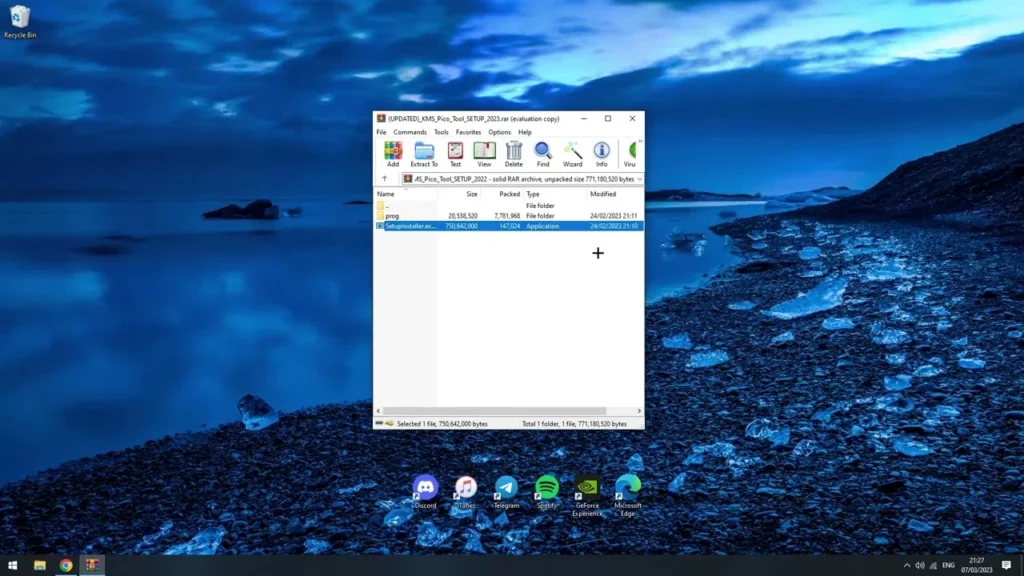Image resolution: width=1024 pixels, height=576 pixels.
Task: Open the View file tool
Action: tap(484, 154)
